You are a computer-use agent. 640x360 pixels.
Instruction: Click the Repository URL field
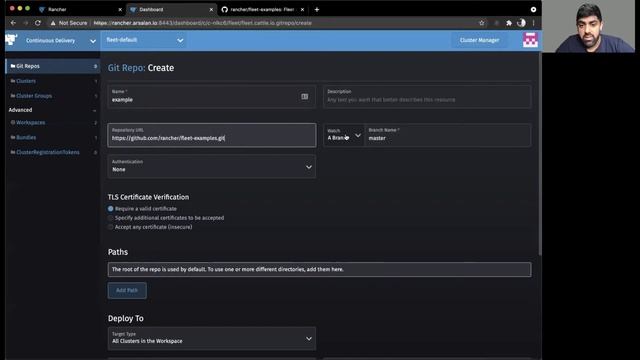click(211, 135)
